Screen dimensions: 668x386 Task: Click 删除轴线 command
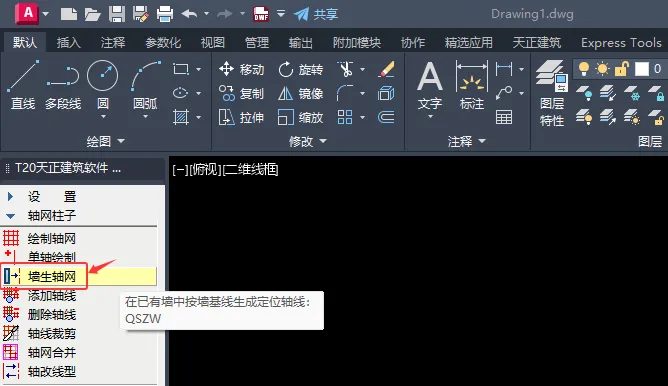point(52,314)
